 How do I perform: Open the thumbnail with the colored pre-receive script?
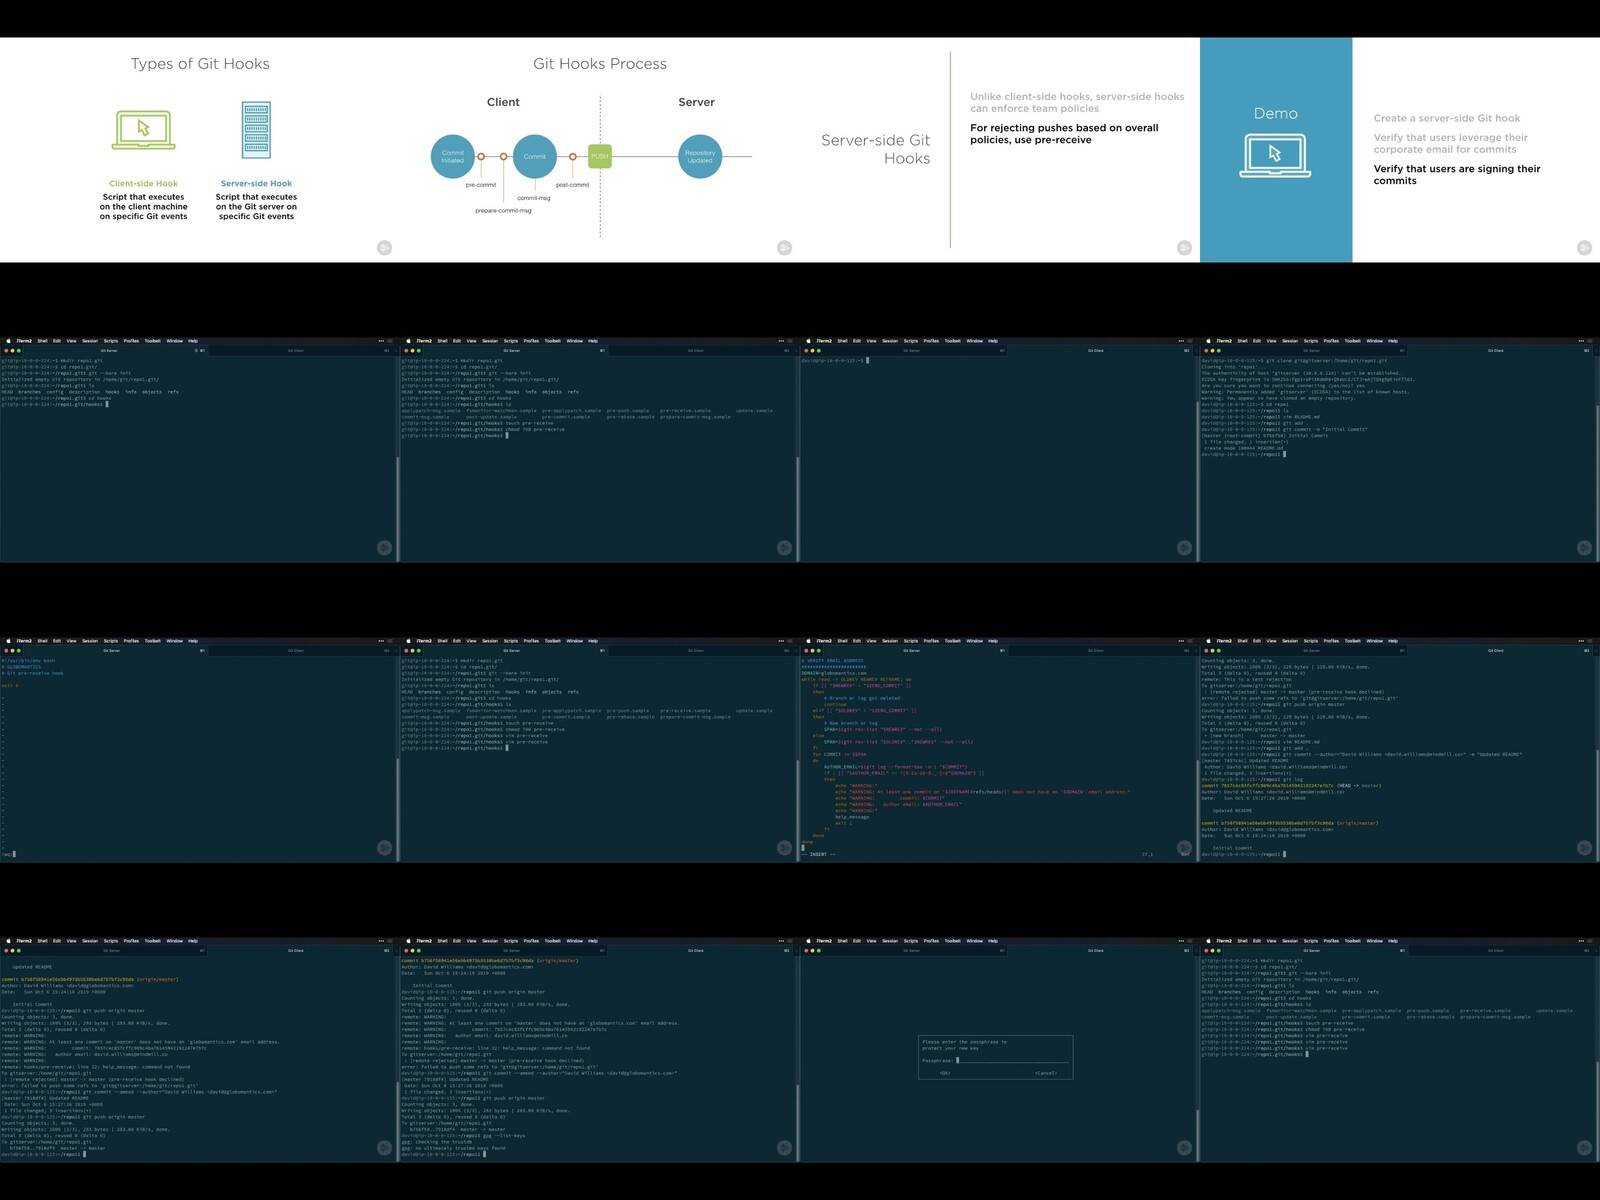point(1000,750)
